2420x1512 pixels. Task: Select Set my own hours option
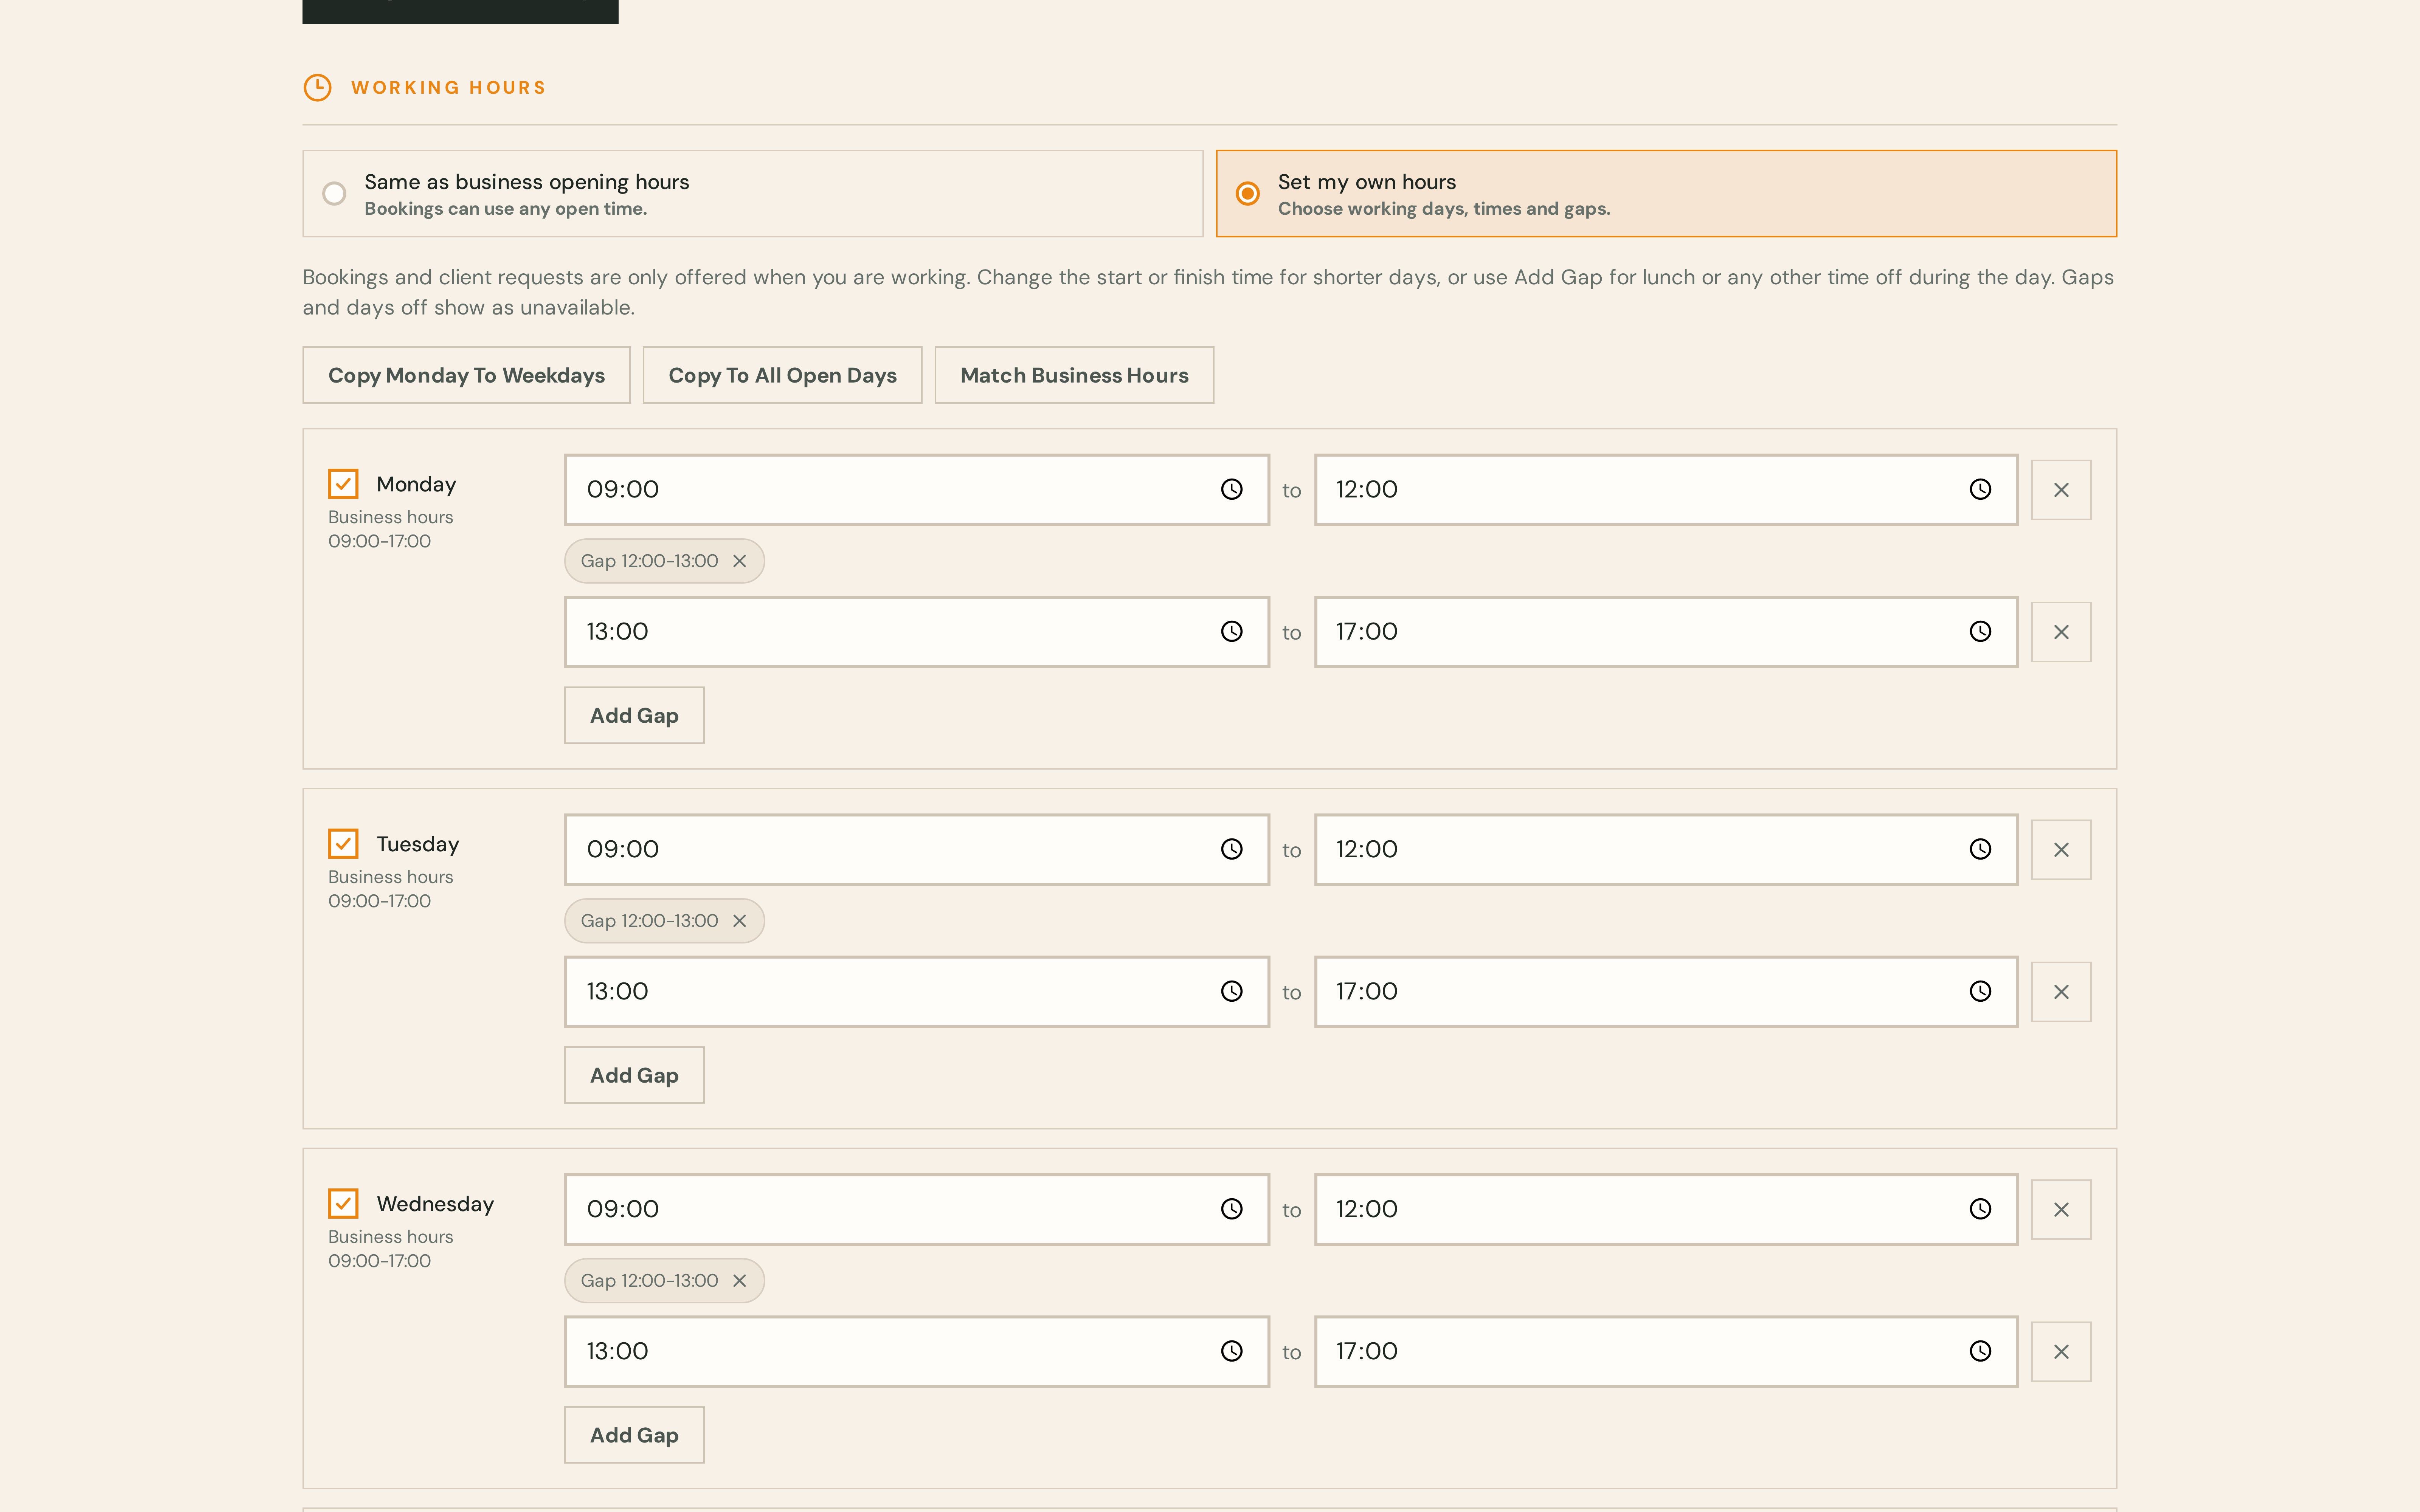[x=1666, y=194]
